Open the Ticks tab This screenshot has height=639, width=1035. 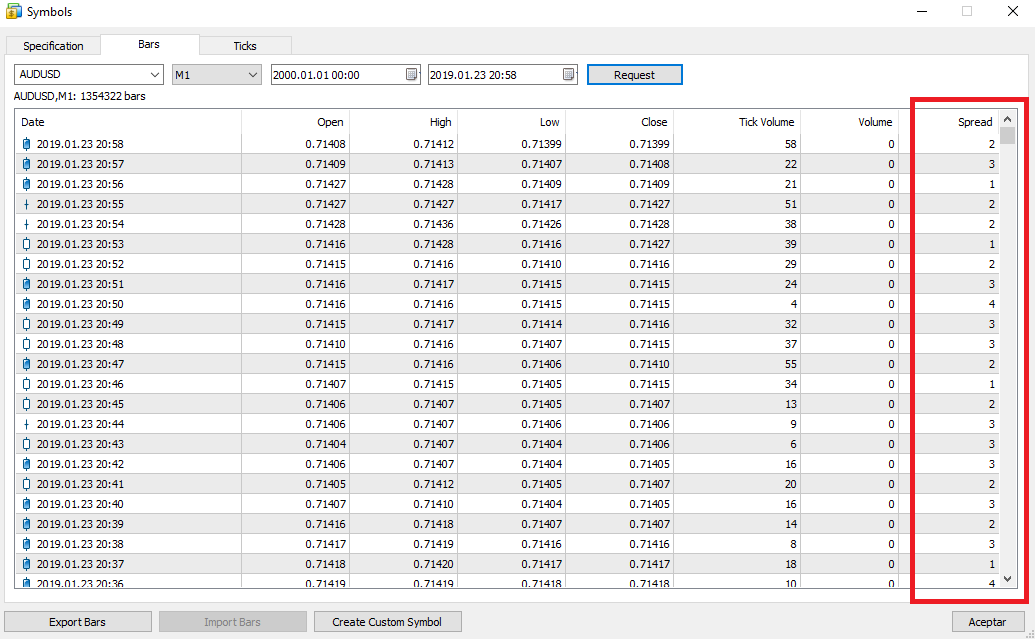tap(245, 46)
